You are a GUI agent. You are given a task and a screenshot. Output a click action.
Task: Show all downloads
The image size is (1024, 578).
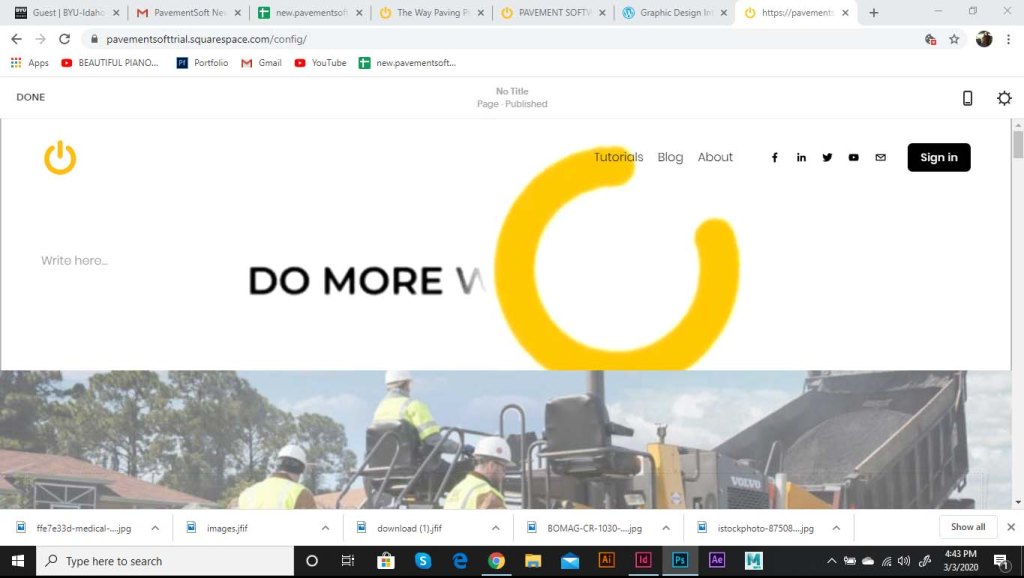(x=967, y=527)
